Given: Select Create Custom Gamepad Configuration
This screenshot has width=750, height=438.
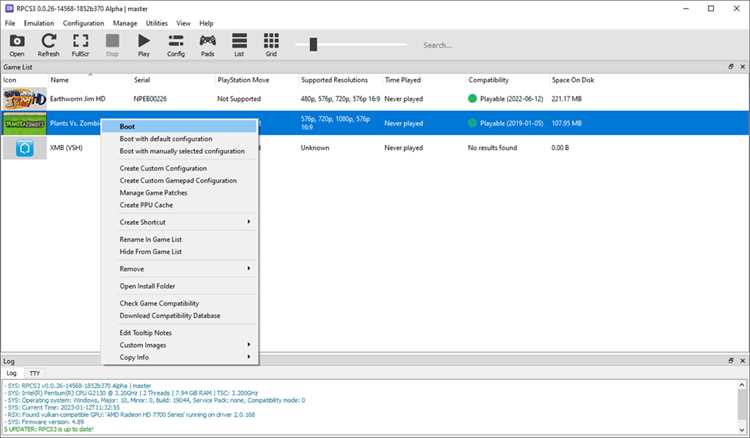Looking at the screenshot, I should click(x=180, y=180).
